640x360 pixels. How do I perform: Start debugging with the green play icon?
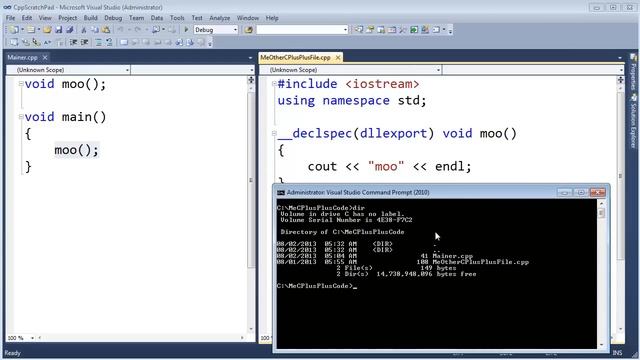click(x=186, y=30)
